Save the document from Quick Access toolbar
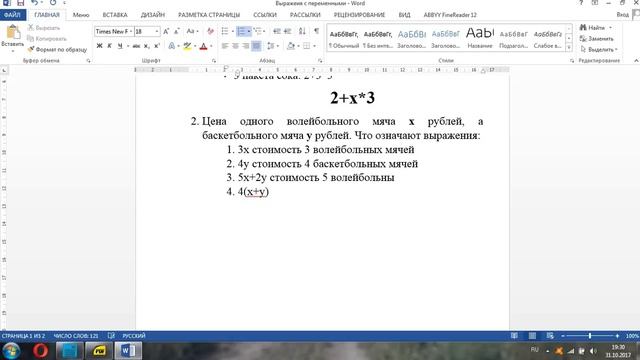 click(x=20, y=3)
